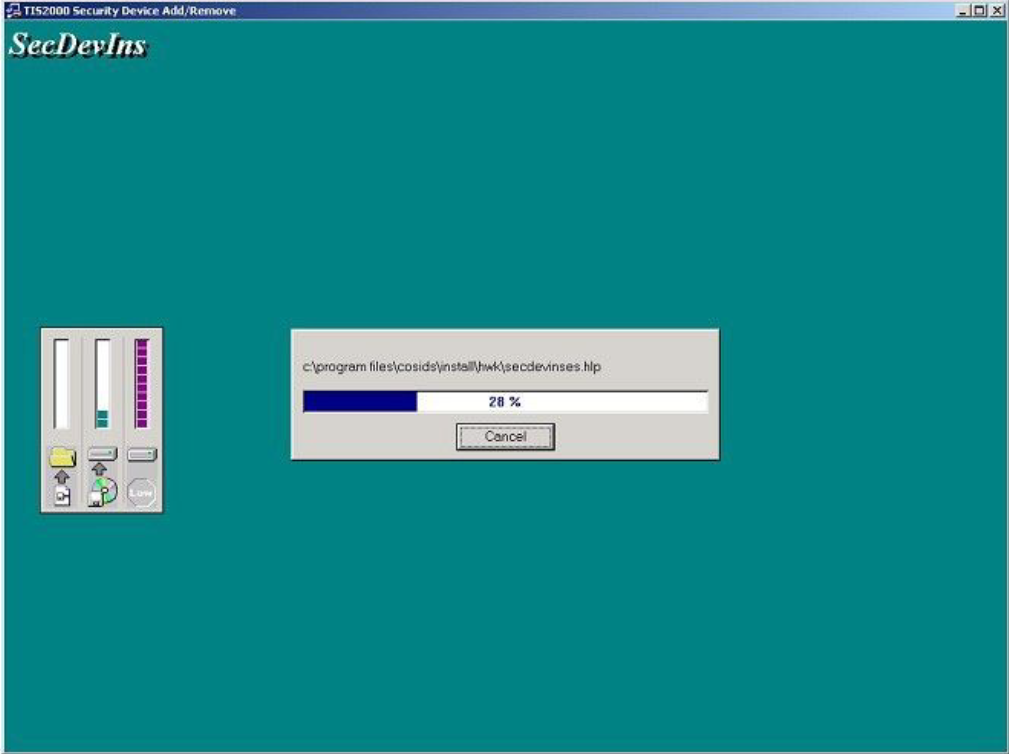Viewport: 1009px width, 754px height.
Task: Click the teal install progress gauge
Action: tap(102, 384)
